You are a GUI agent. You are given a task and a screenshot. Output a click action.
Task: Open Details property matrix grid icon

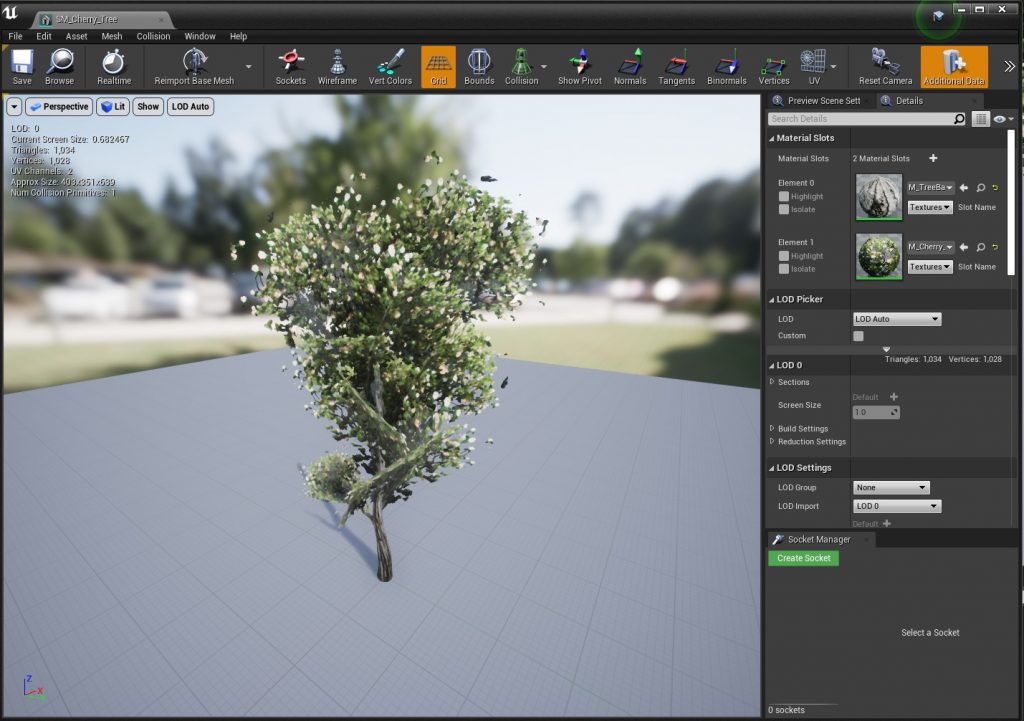click(980, 119)
